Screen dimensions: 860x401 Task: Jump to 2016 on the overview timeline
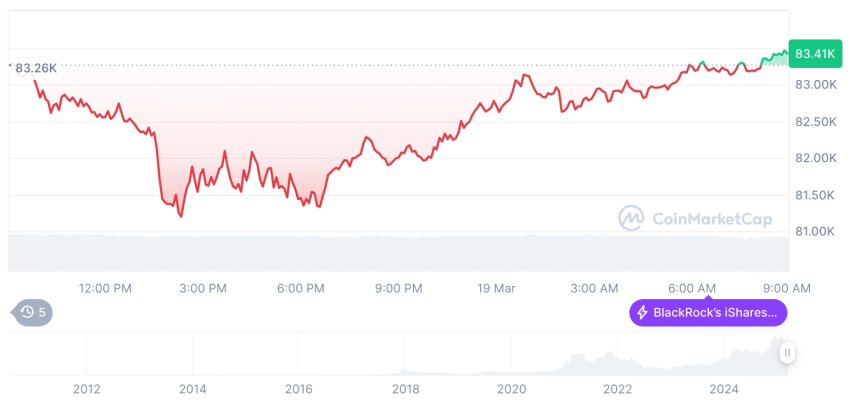[x=298, y=389]
